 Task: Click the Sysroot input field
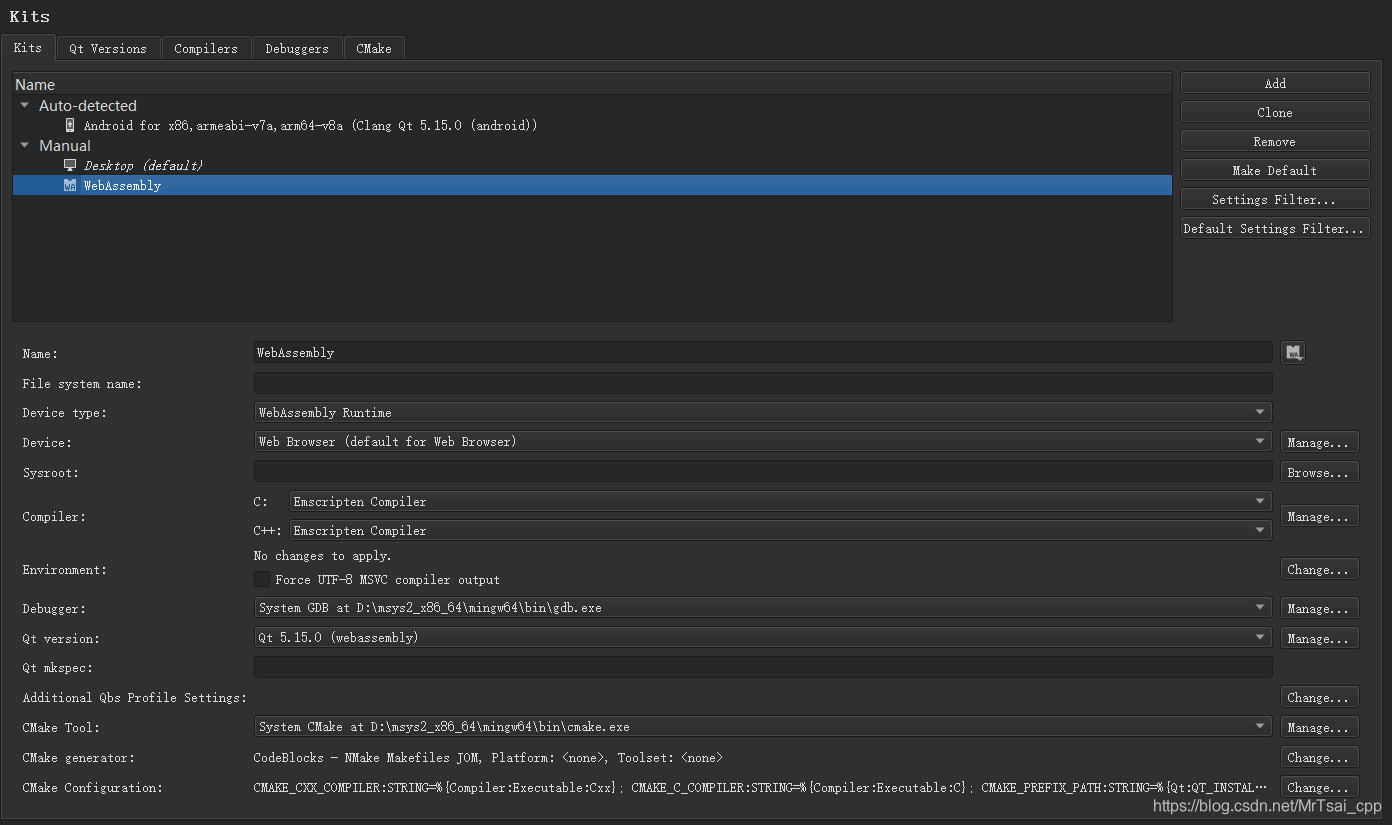coord(763,471)
